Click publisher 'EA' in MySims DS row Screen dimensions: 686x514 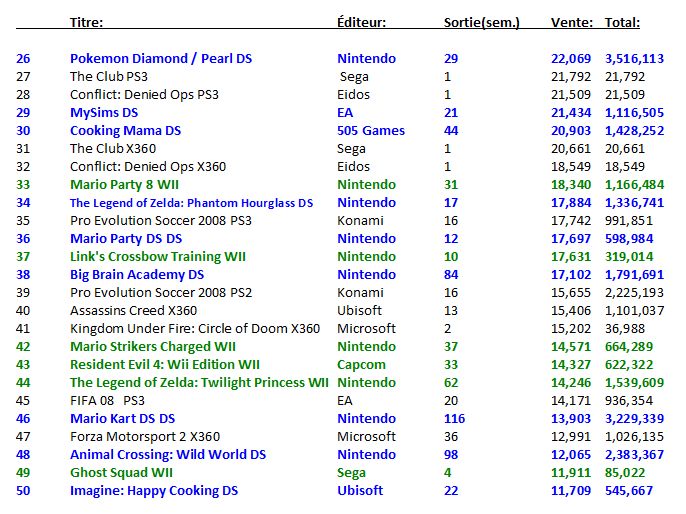click(x=345, y=113)
